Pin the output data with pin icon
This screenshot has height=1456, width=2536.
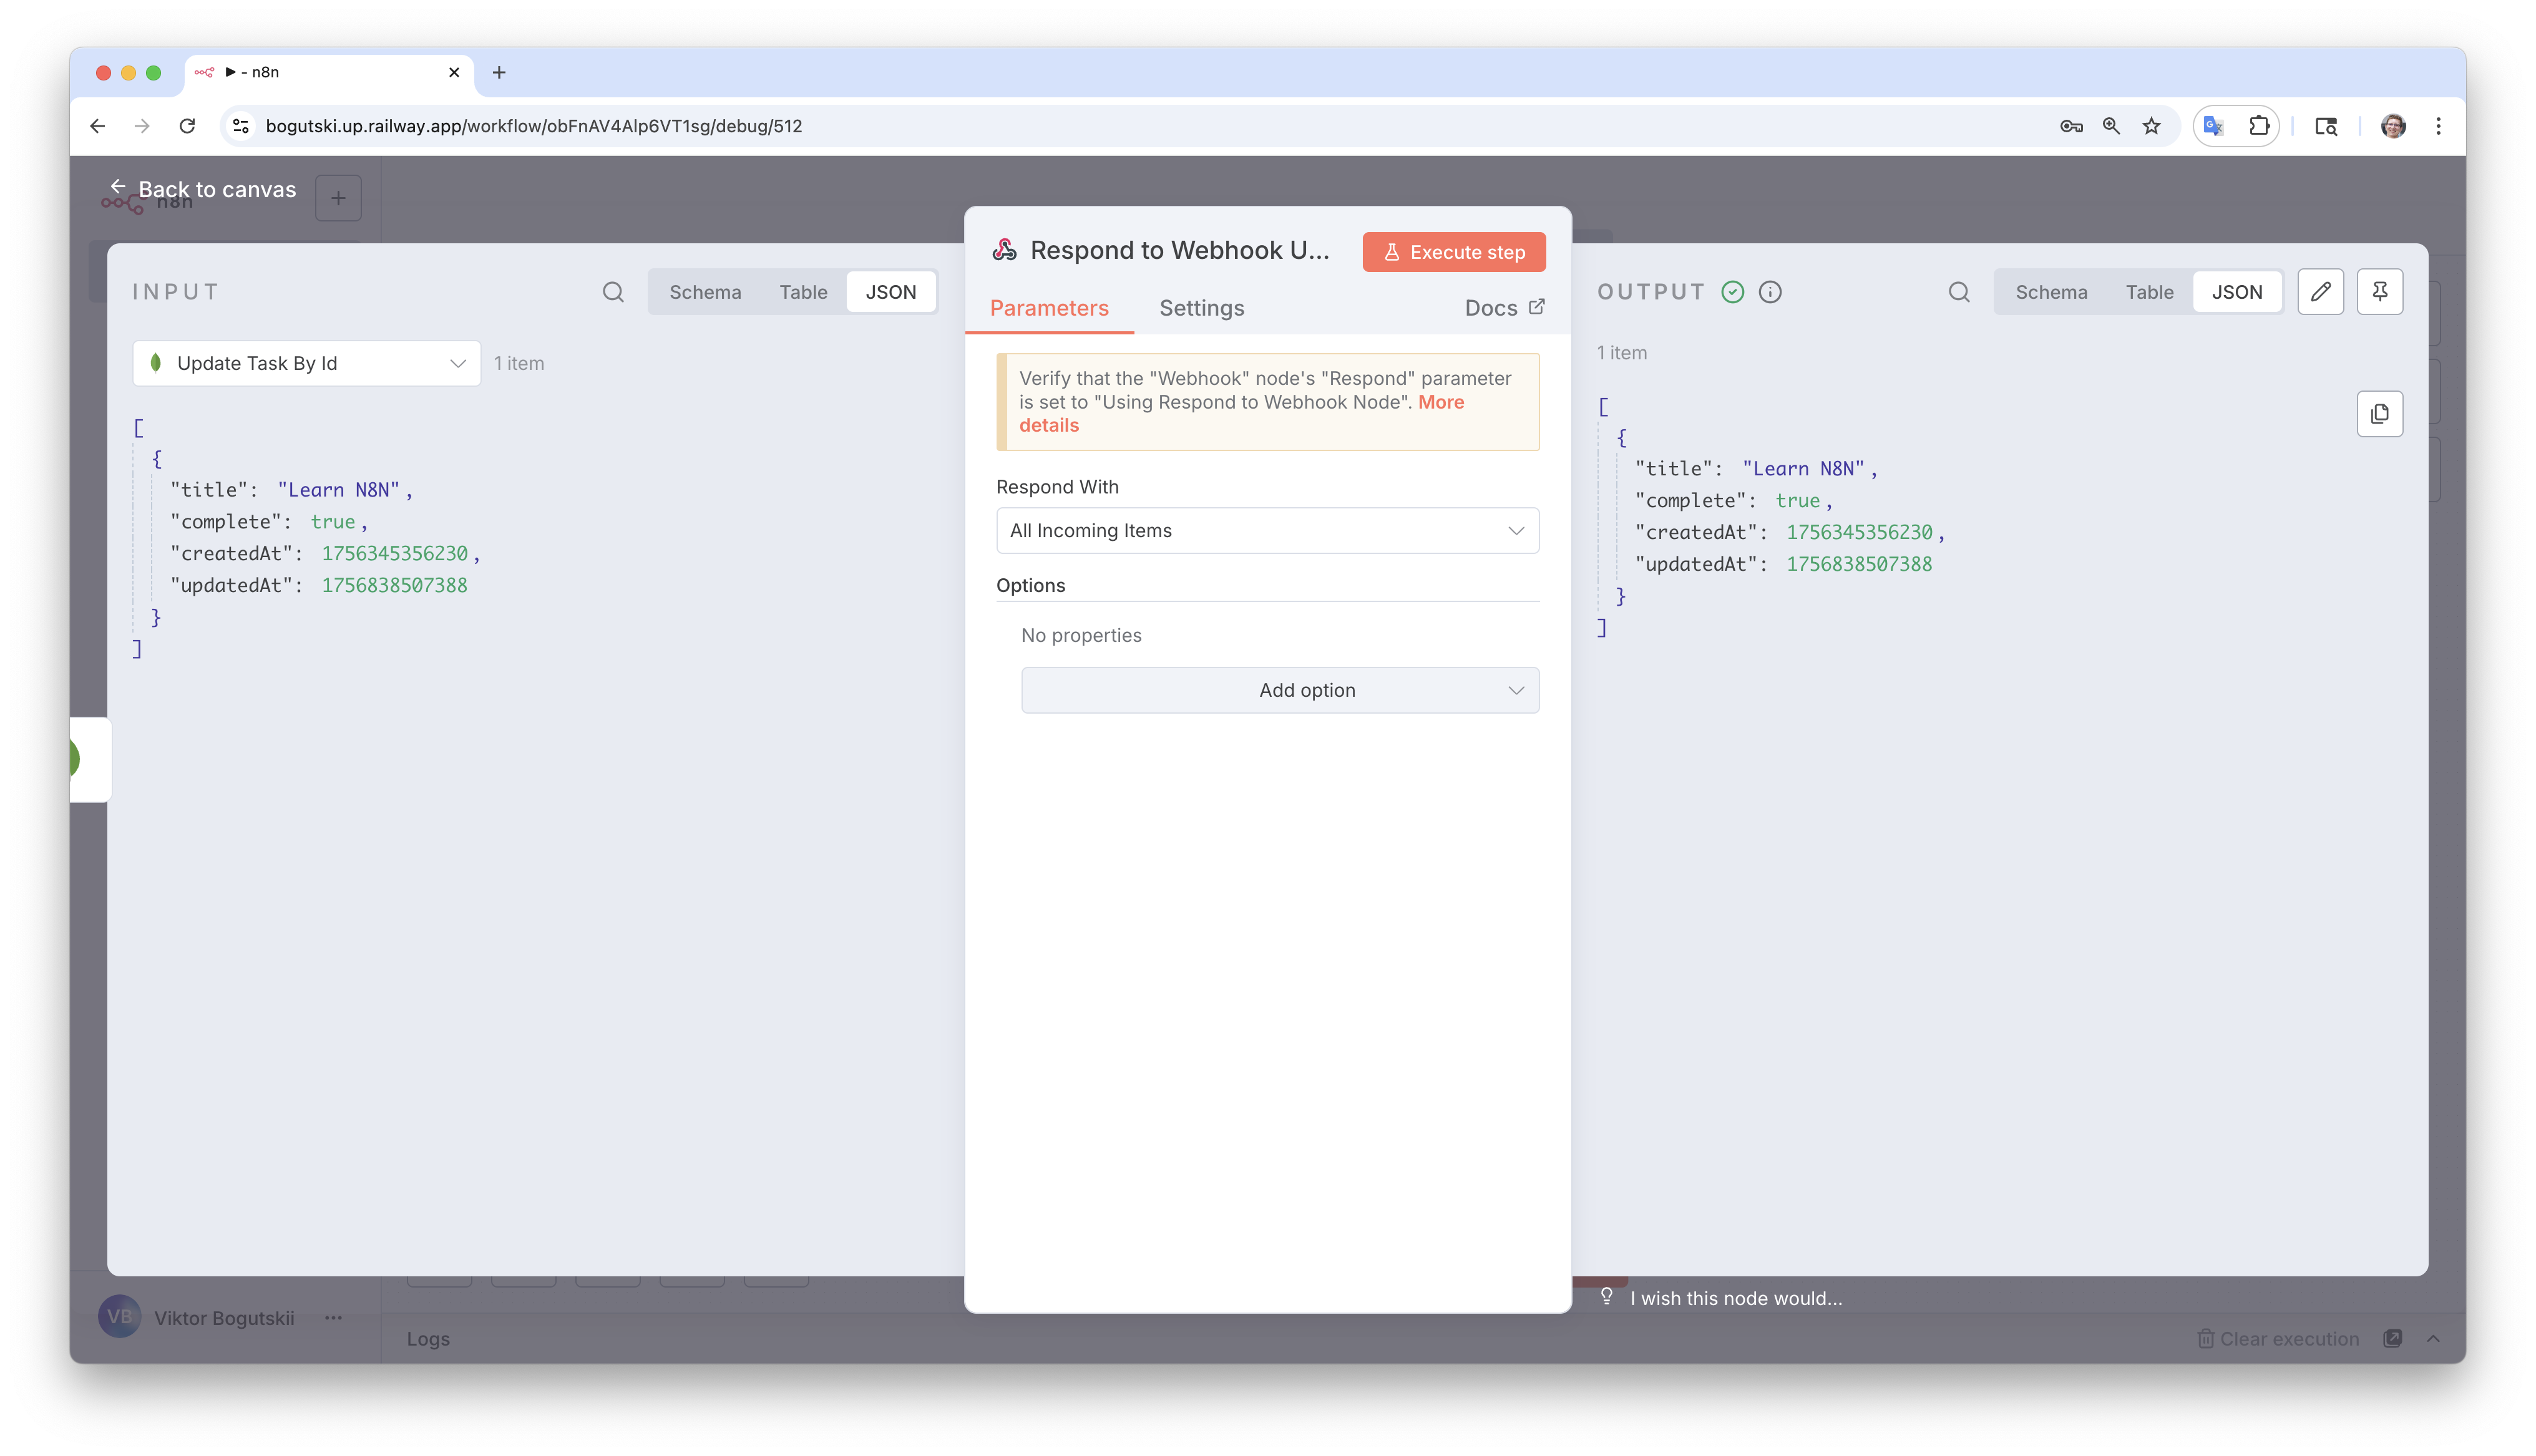[x=2379, y=292]
